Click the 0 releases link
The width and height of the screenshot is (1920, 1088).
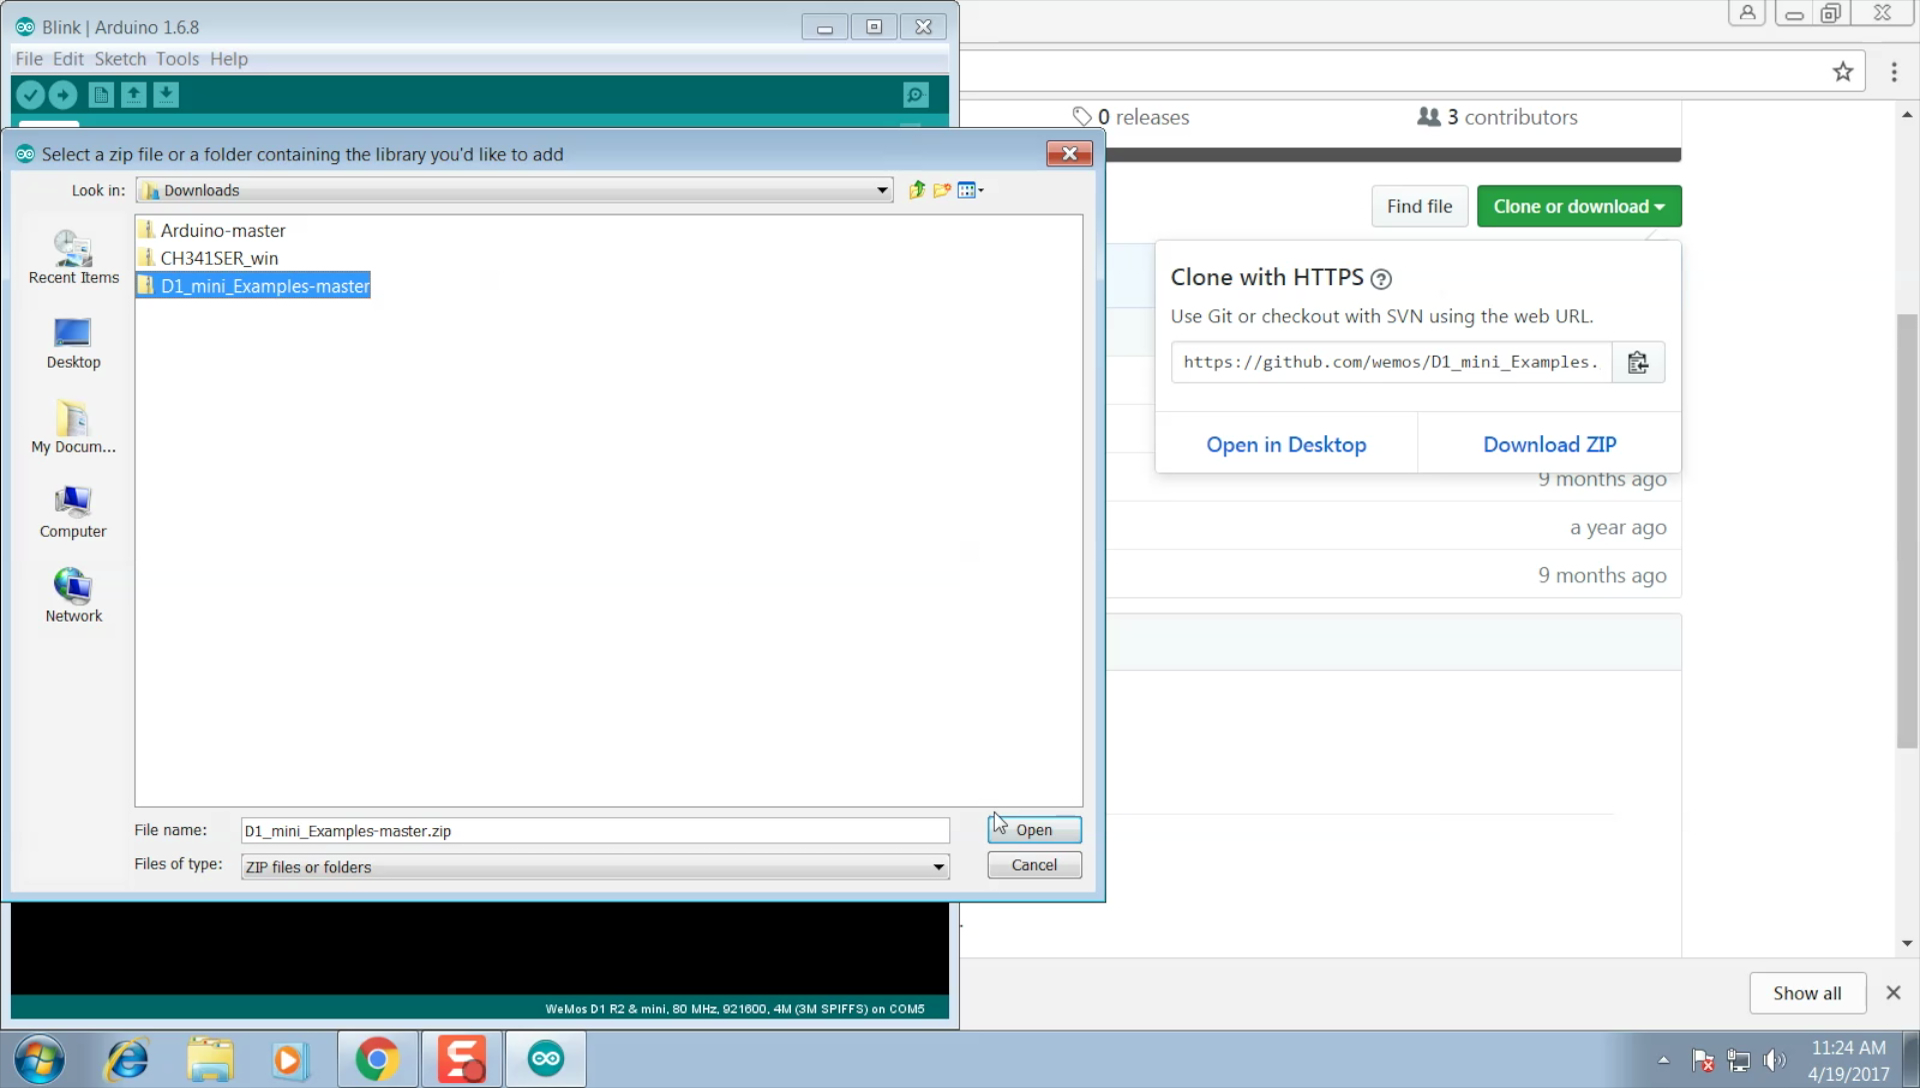[x=1130, y=117]
